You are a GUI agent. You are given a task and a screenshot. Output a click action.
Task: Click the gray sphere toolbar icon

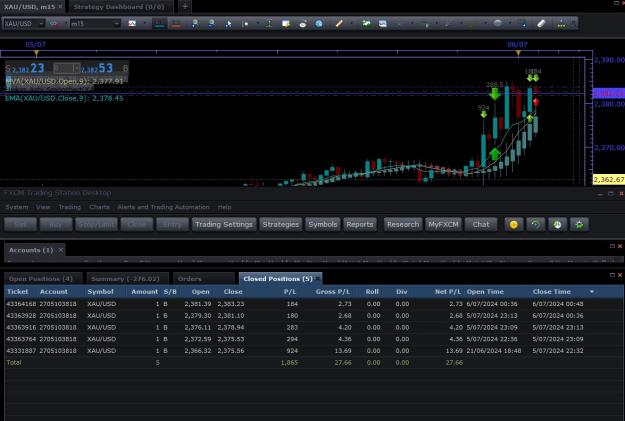pyautogui.click(x=497, y=23)
